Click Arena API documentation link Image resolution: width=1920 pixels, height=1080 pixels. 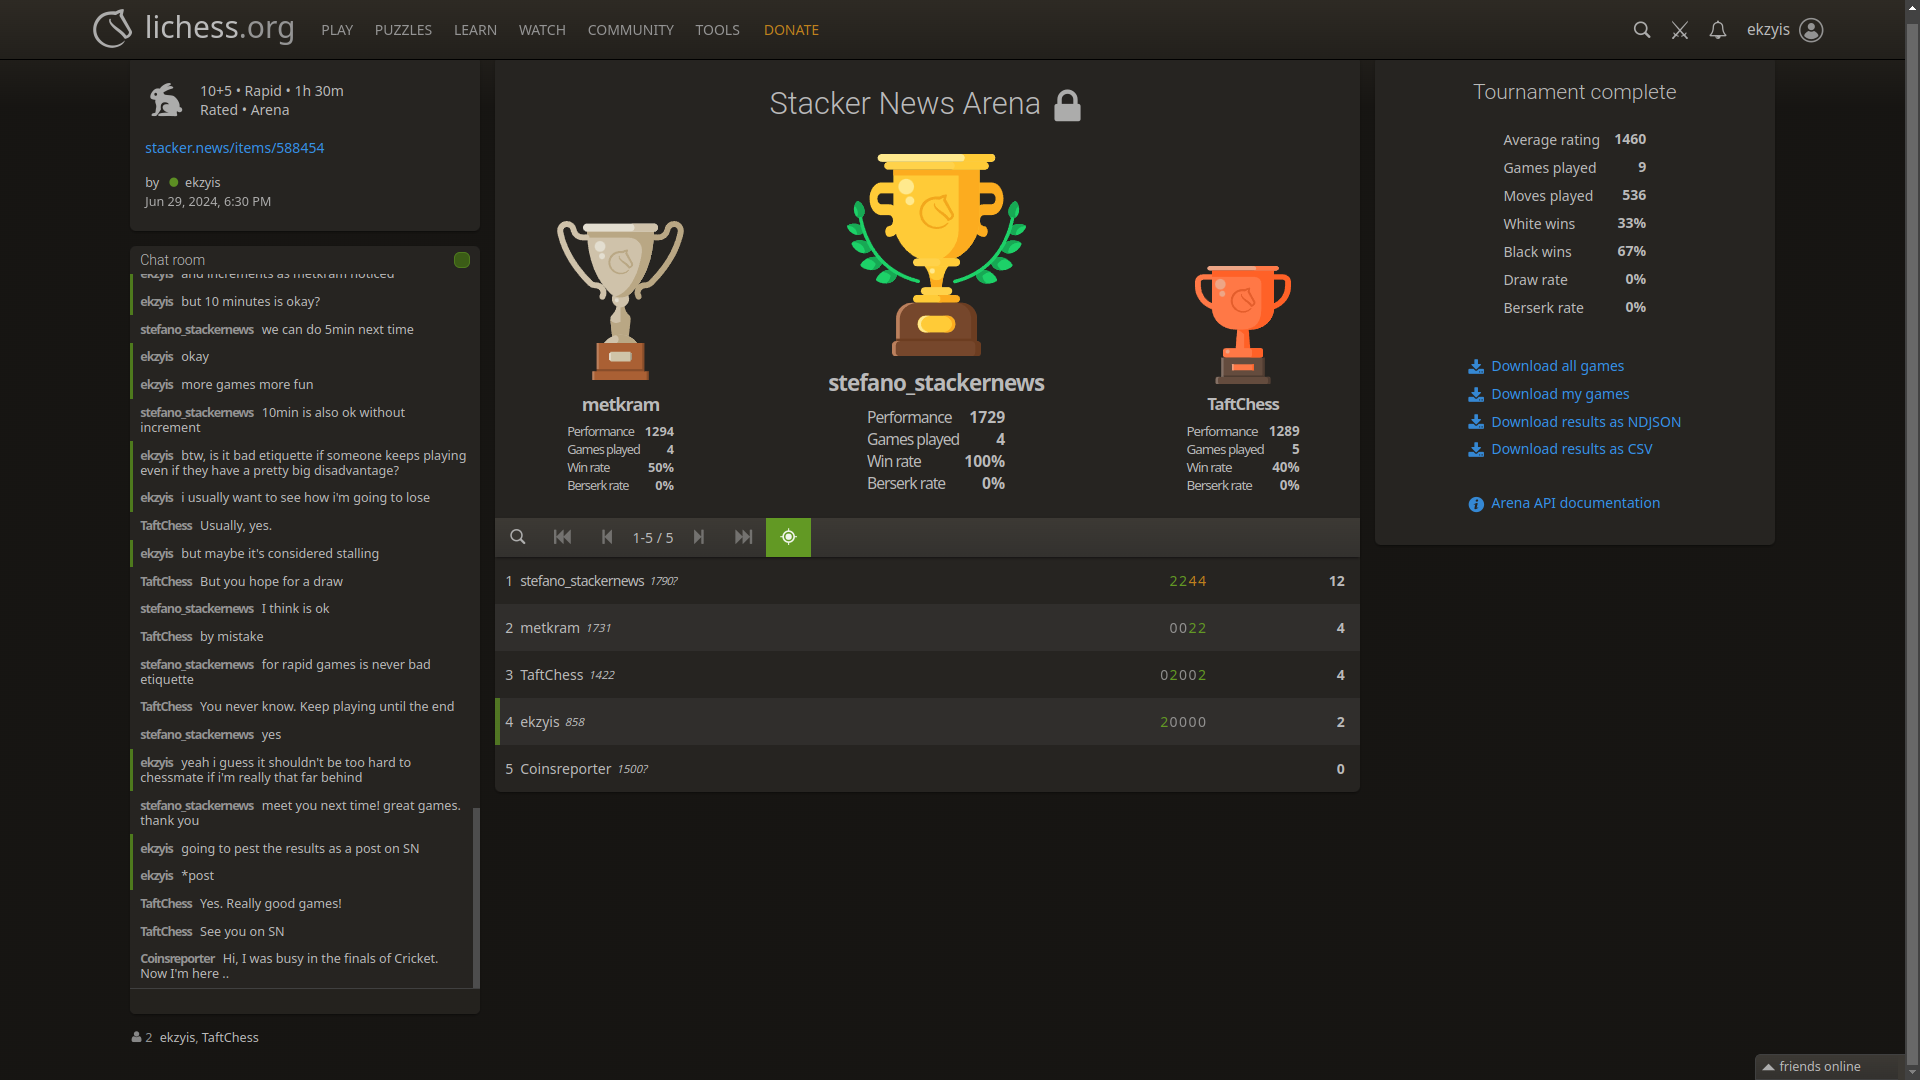coord(1575,503)
